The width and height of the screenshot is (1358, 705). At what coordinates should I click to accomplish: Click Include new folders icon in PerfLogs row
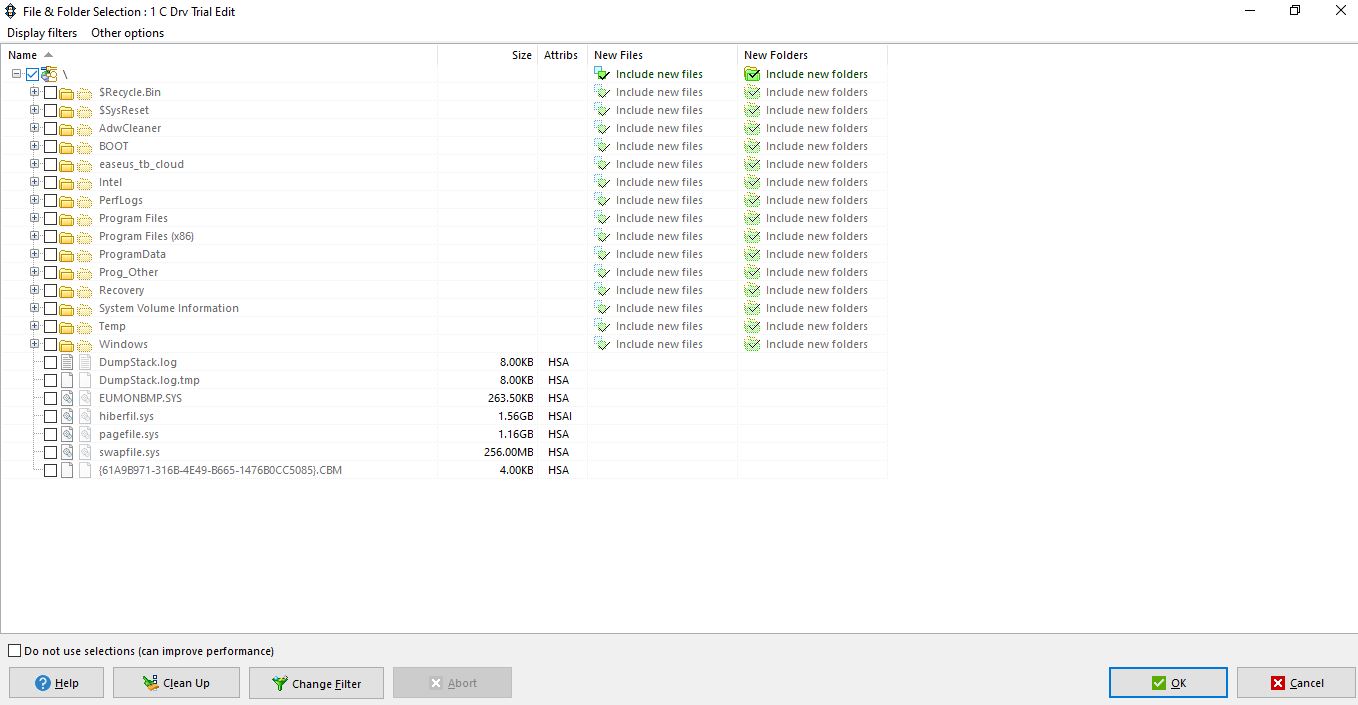[752, 200]
